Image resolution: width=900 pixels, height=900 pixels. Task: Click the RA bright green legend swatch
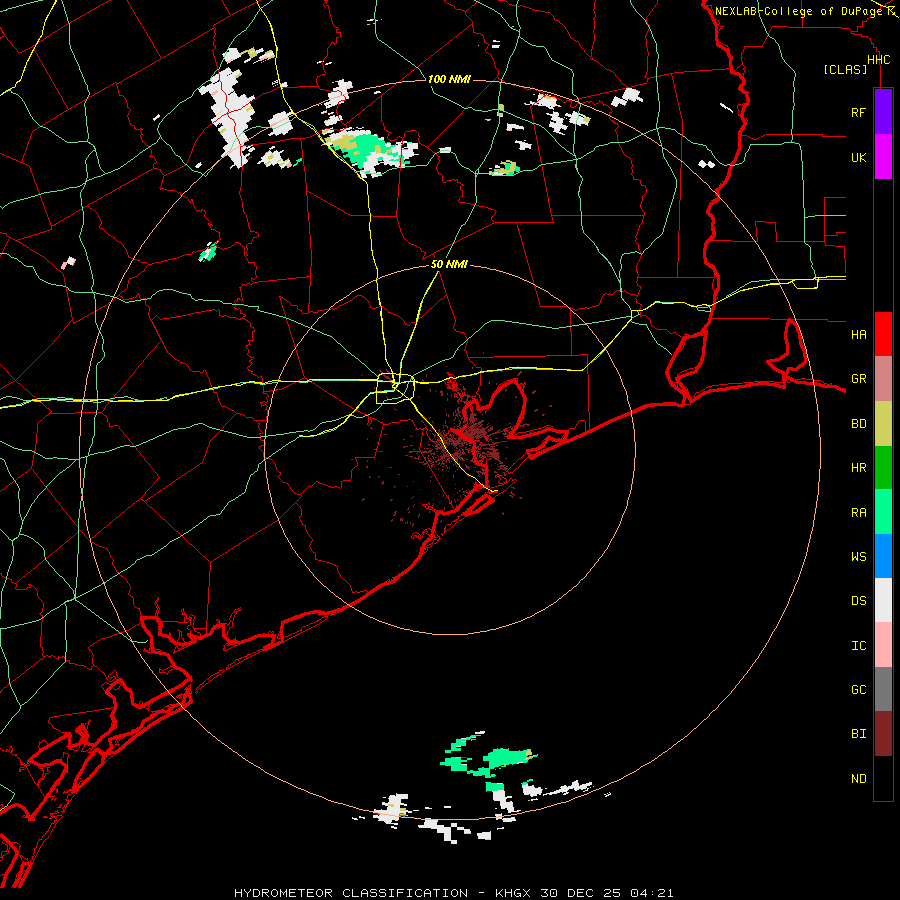[883, 512]
